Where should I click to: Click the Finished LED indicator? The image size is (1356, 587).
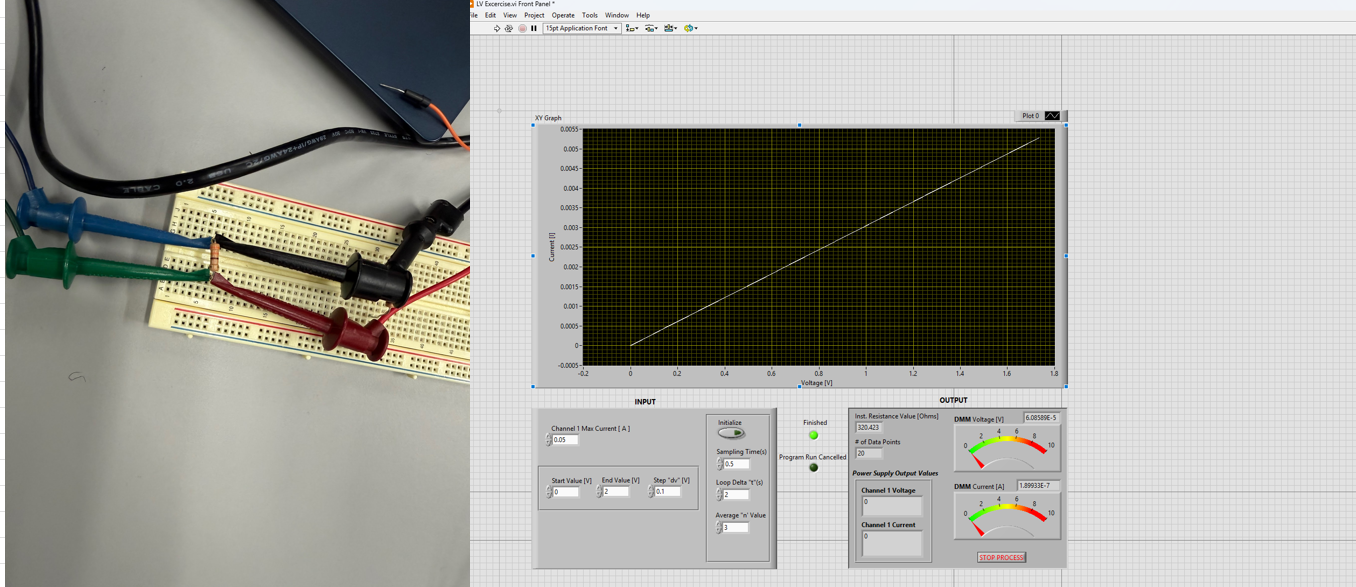click(x=813, y=435)
